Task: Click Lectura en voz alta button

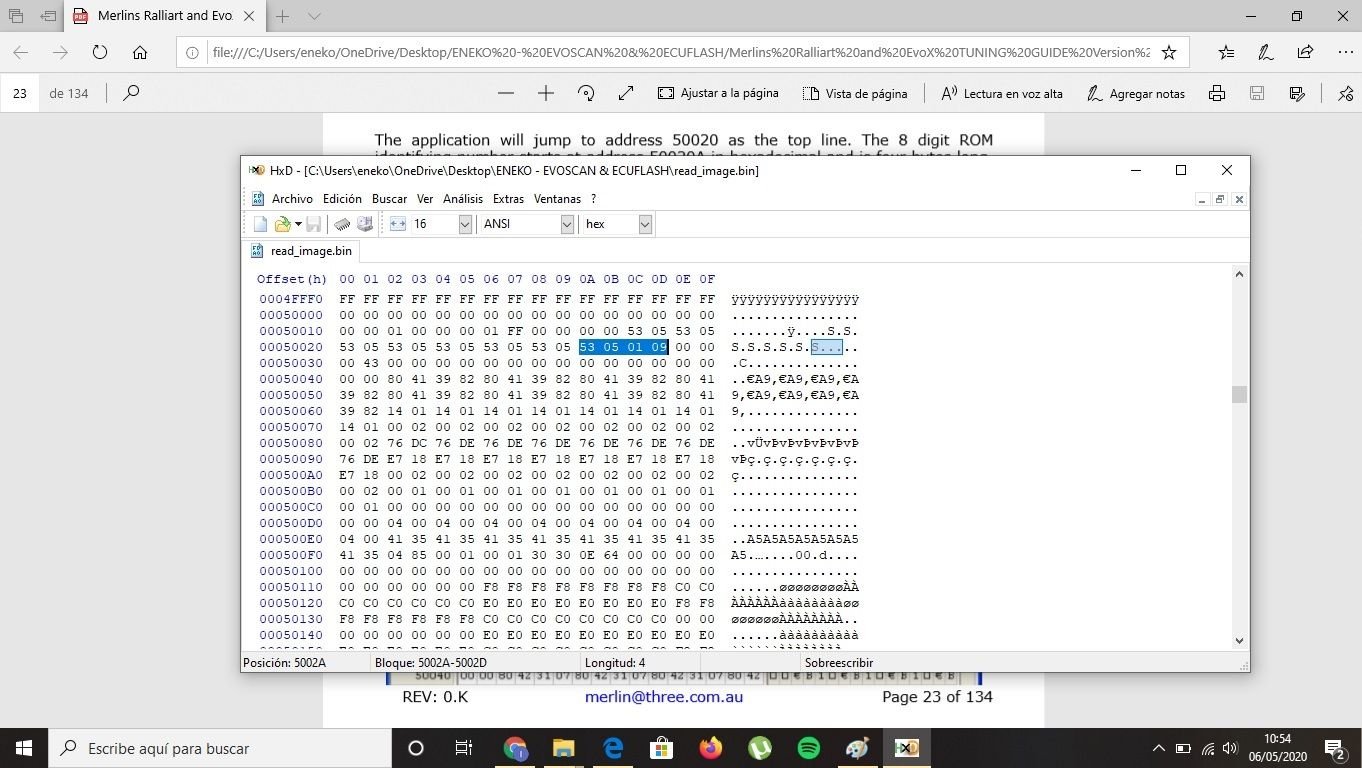Action: tap(1001, 93)
